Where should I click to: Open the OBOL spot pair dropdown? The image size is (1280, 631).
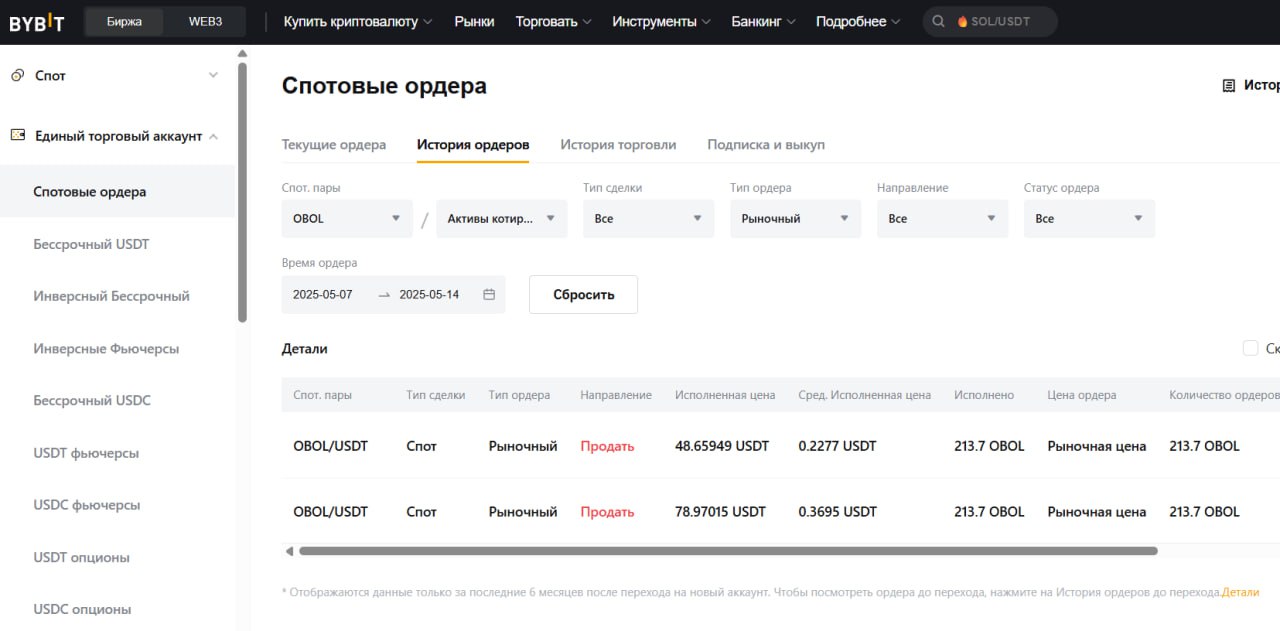click(347, 218)
